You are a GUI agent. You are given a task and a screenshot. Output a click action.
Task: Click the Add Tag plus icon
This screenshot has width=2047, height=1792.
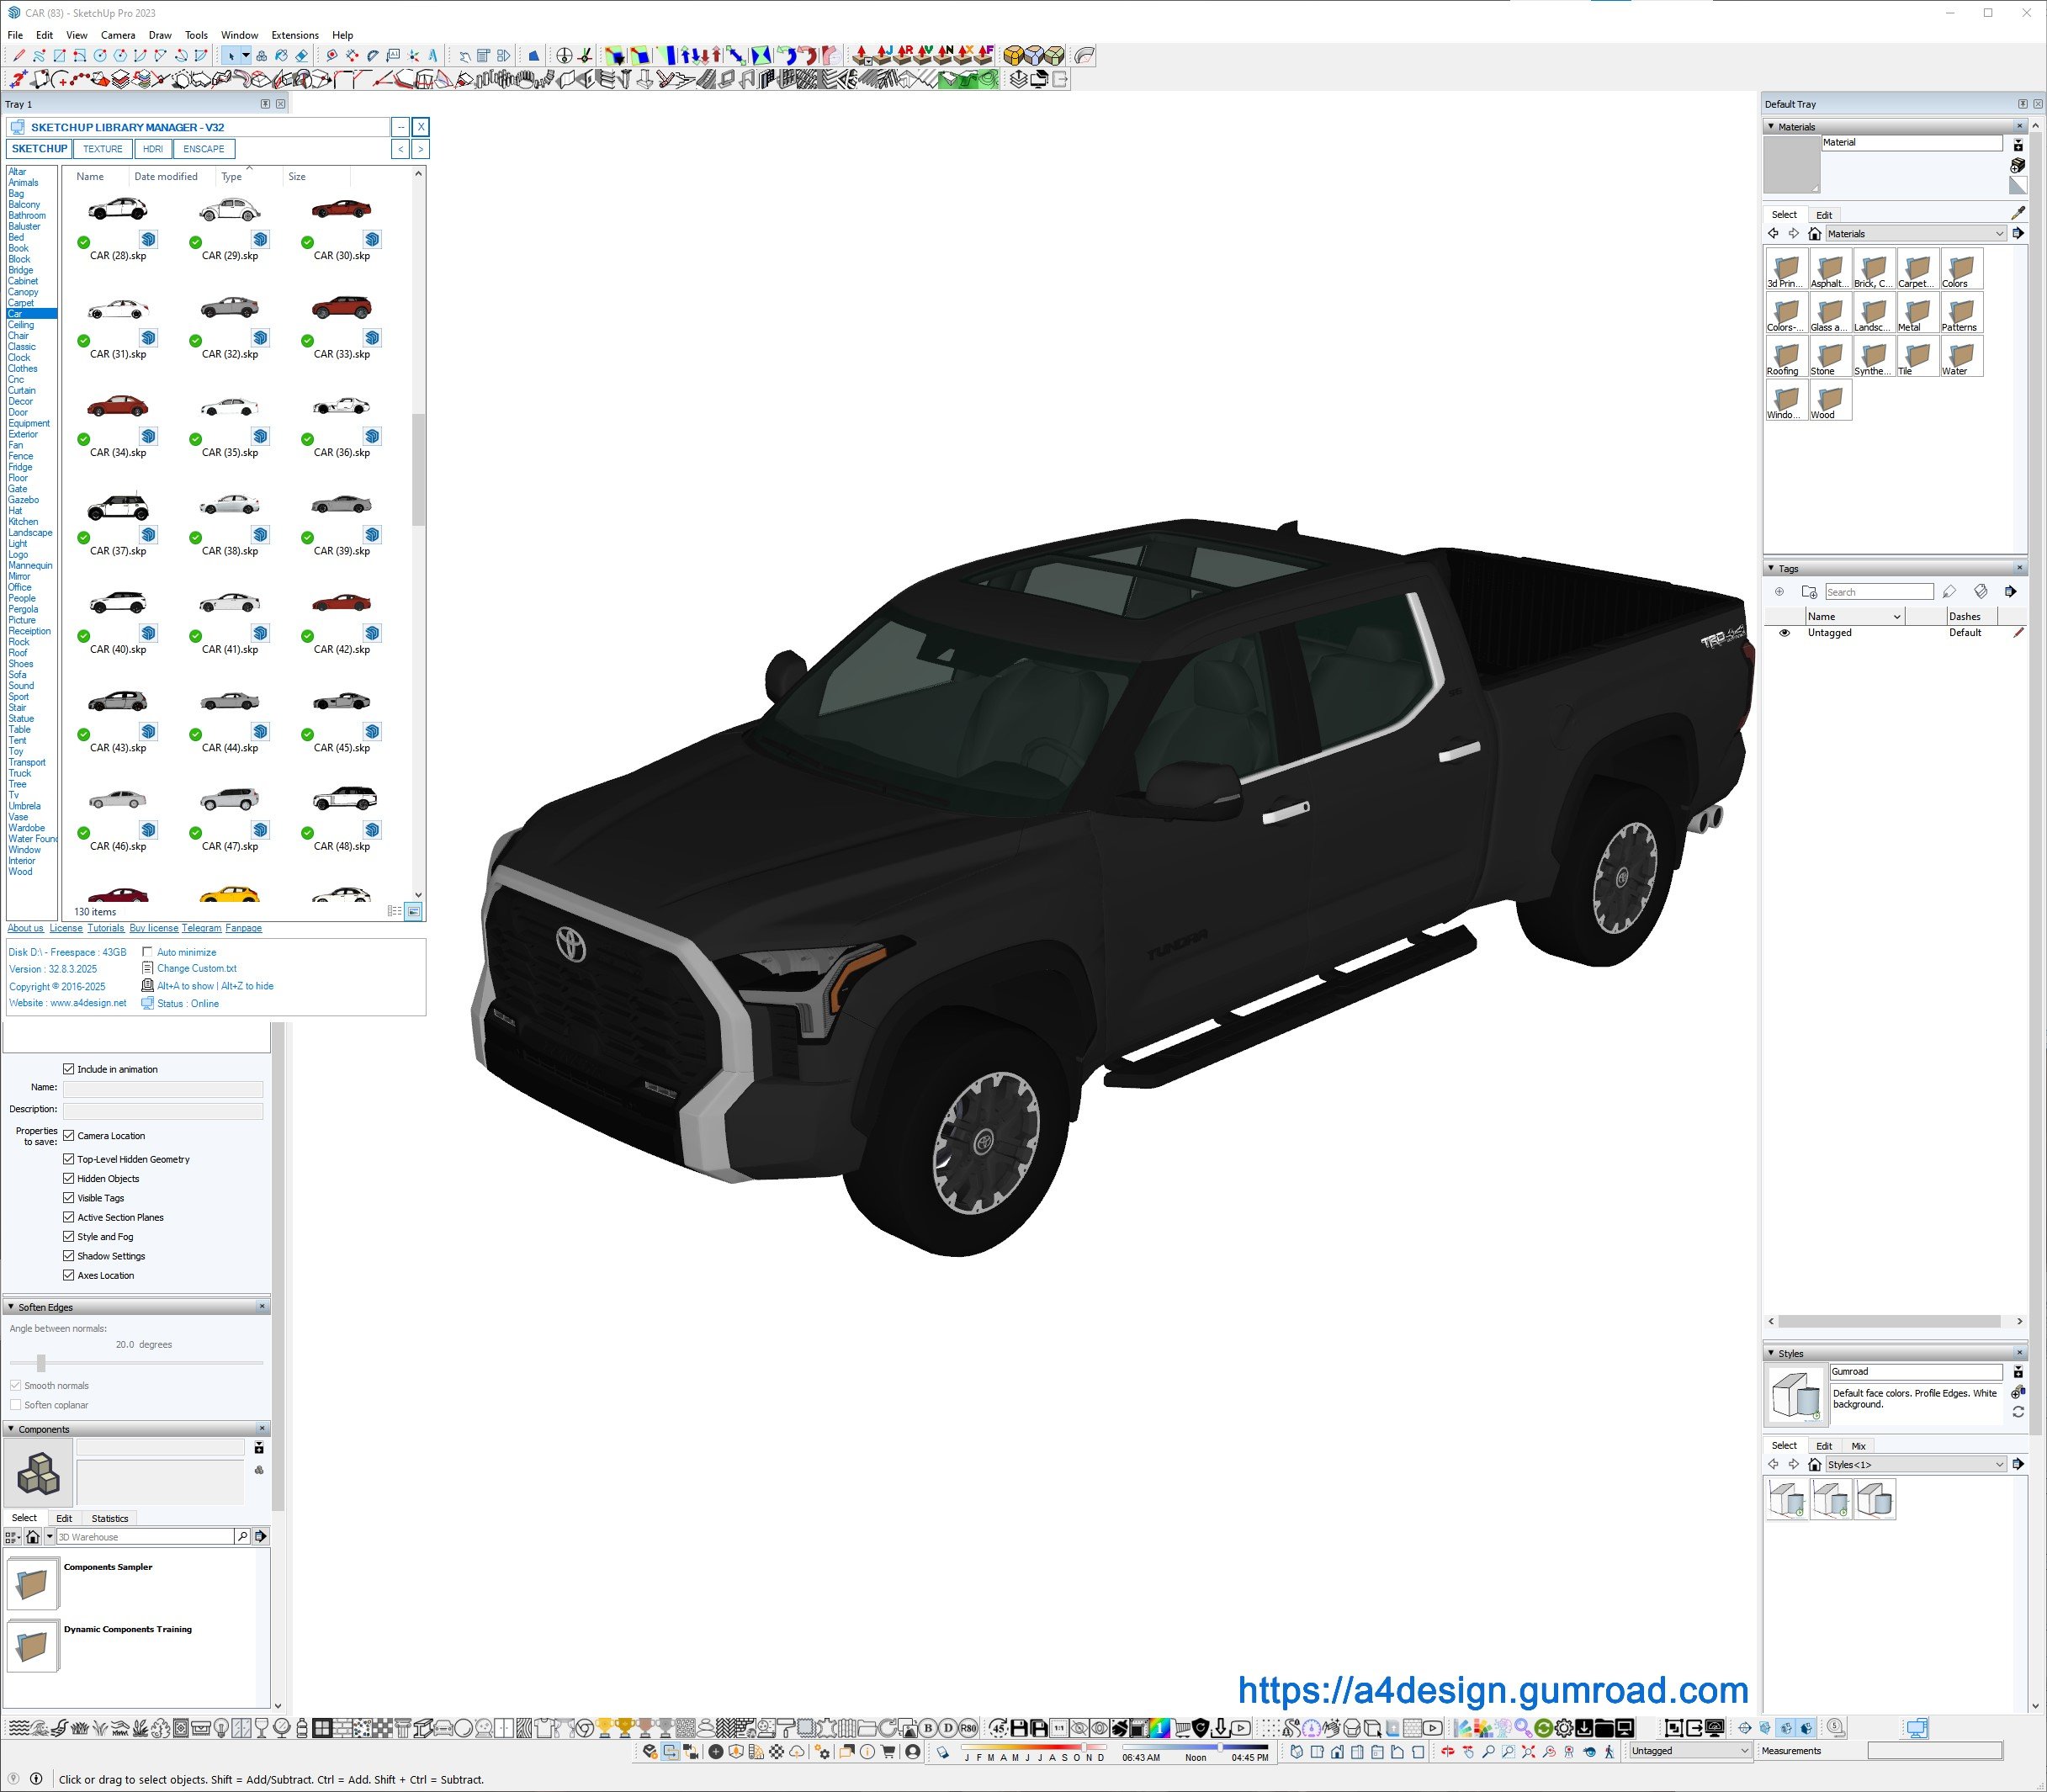tap(1779, 592)
